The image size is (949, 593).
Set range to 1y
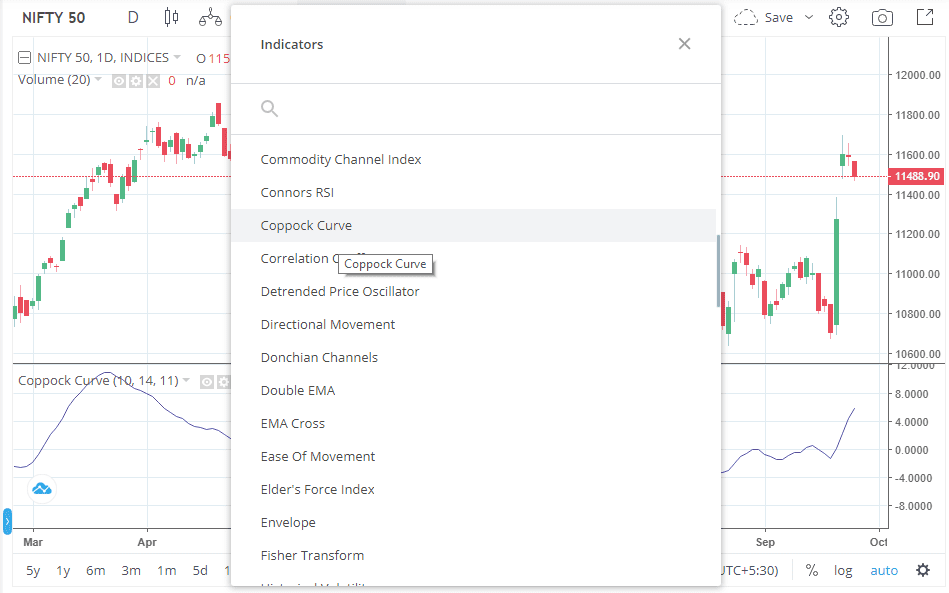click(63, 571)
